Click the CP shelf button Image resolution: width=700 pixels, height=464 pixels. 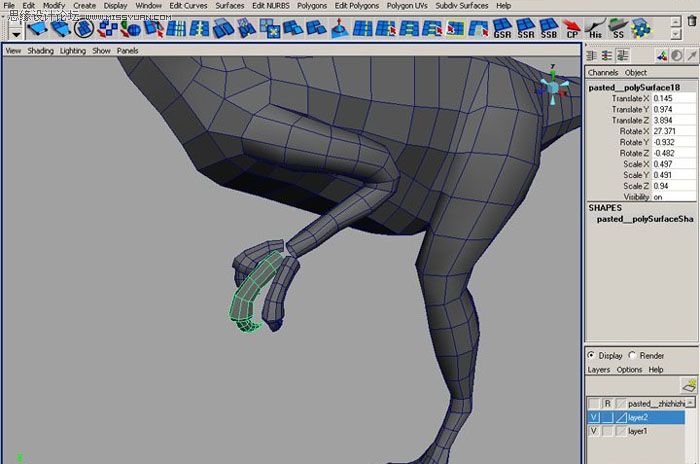tap(573, 27)
